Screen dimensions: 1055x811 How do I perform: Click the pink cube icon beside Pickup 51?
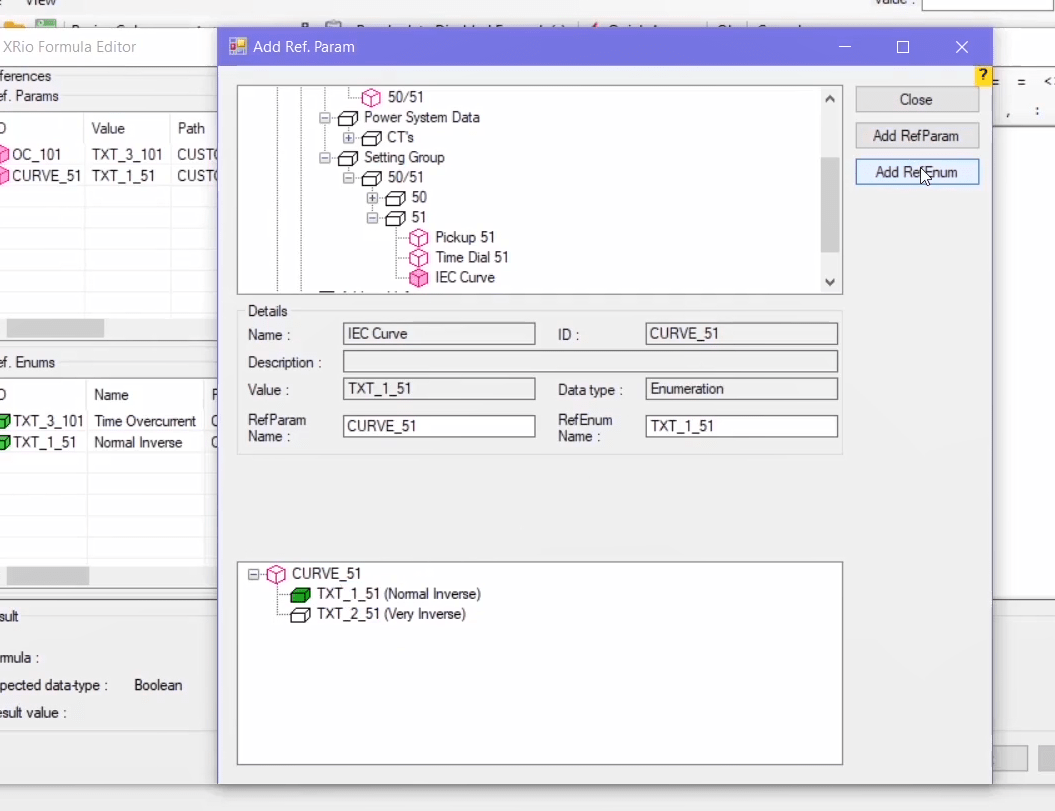point(419,238)
